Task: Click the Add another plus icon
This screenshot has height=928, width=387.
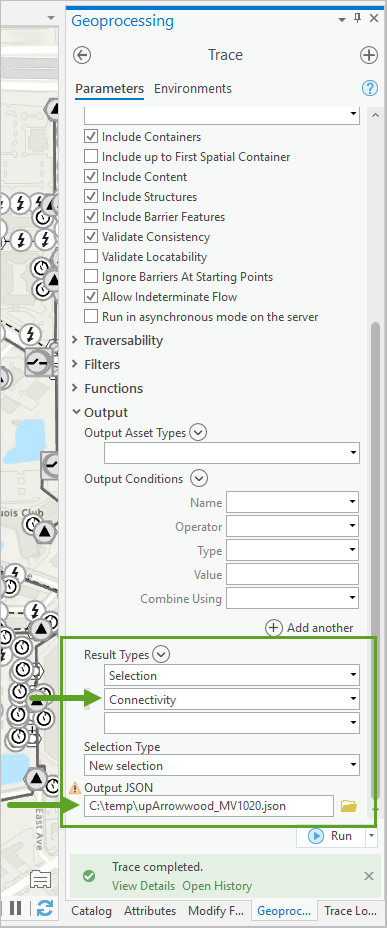Action: (x=273, y=628)
